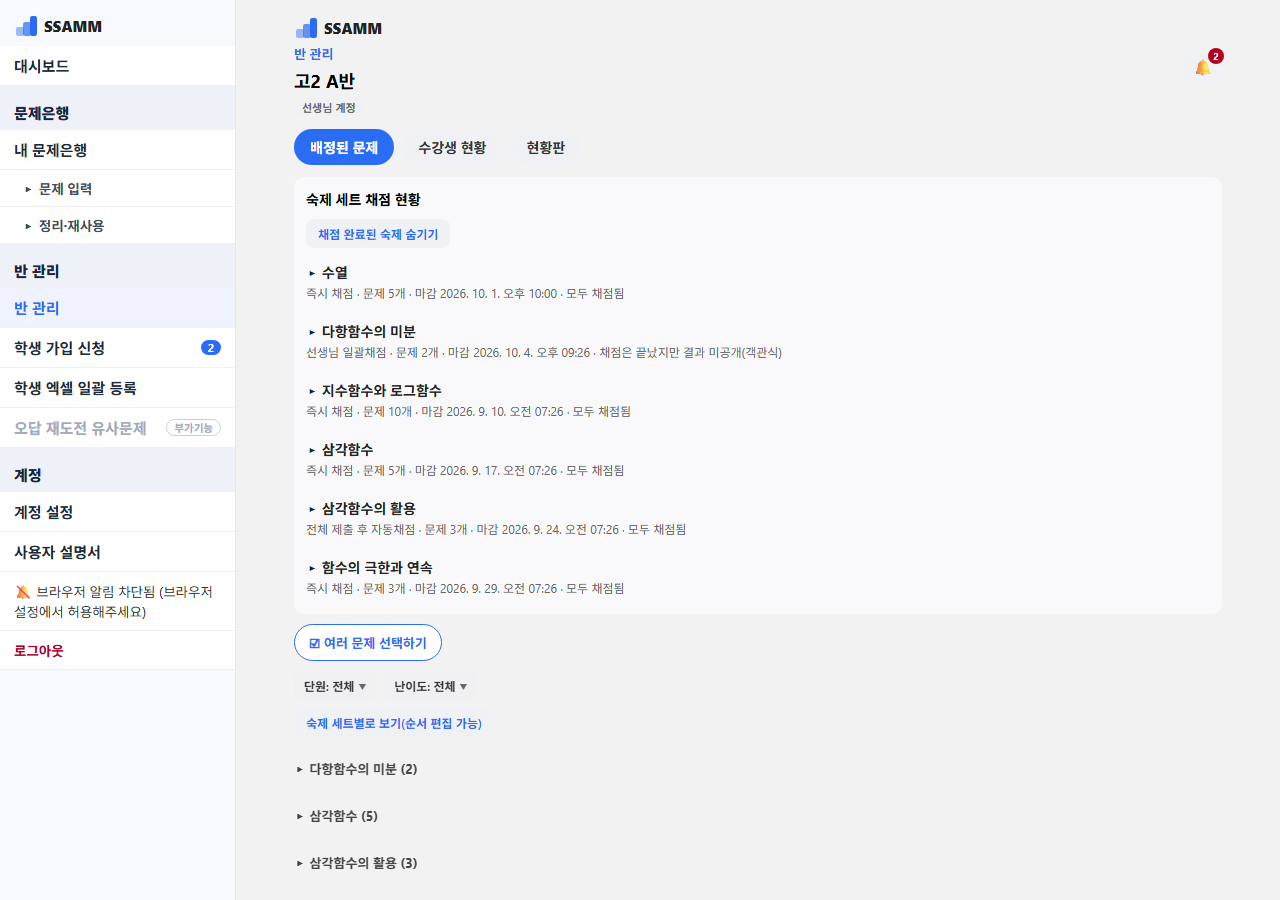Click 채점 완료된 숙제 숨기기 button
This screenshot has height=900, width=1280.
378,234
